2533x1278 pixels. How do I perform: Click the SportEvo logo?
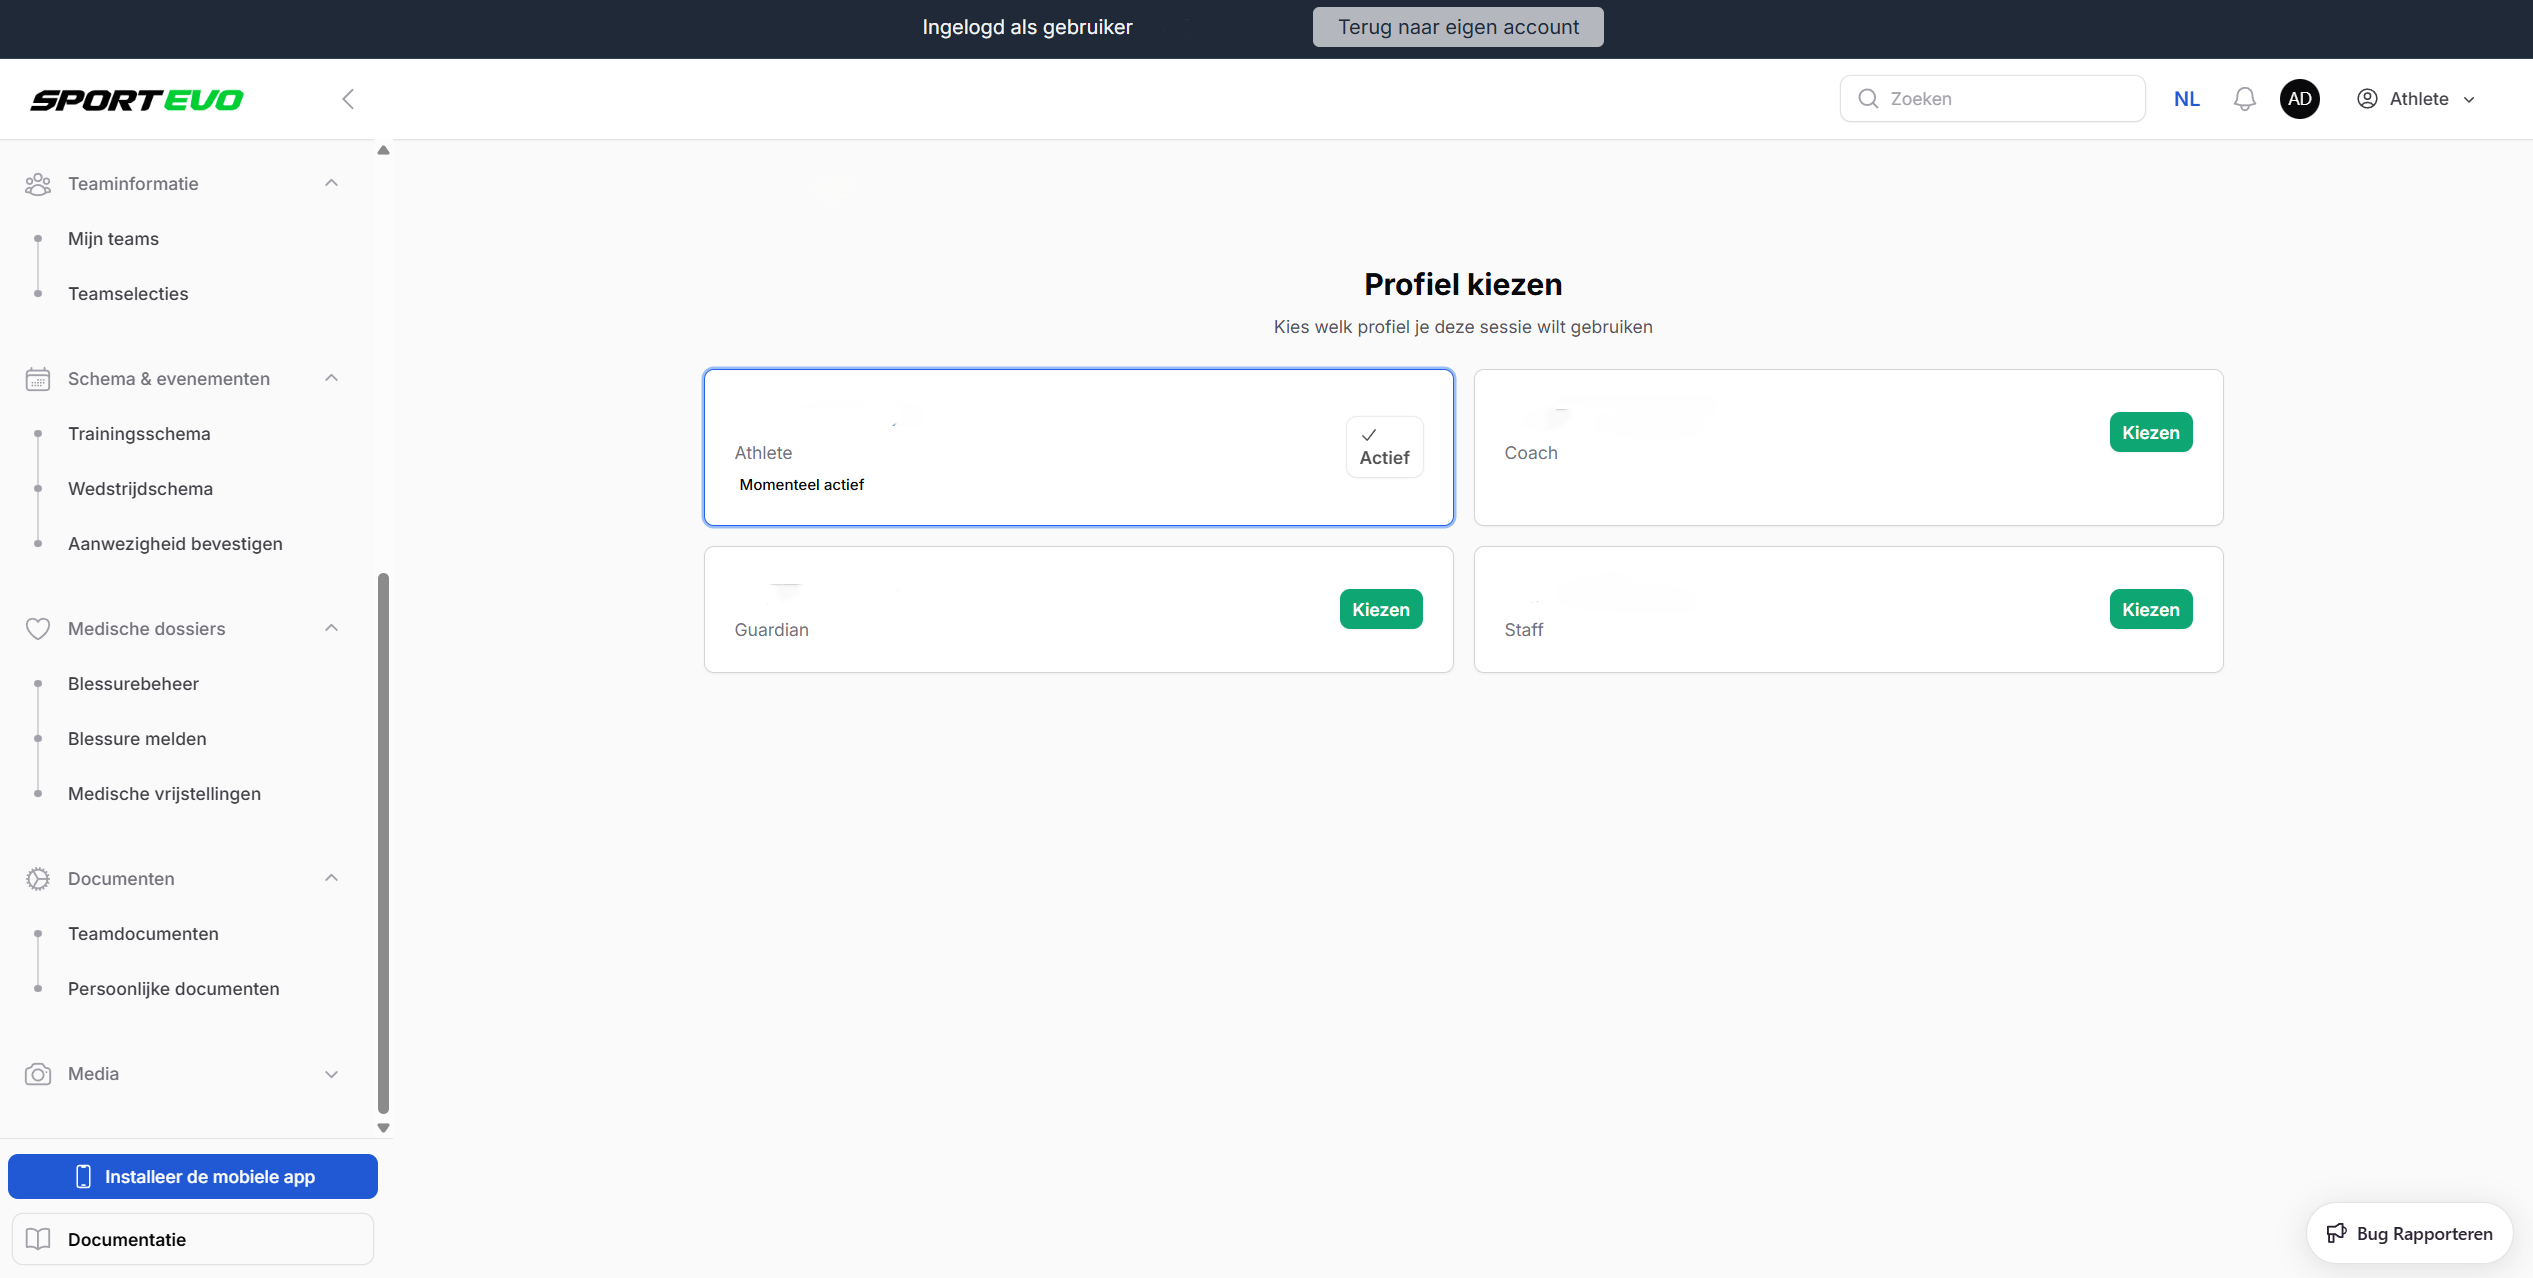(137, 100)
